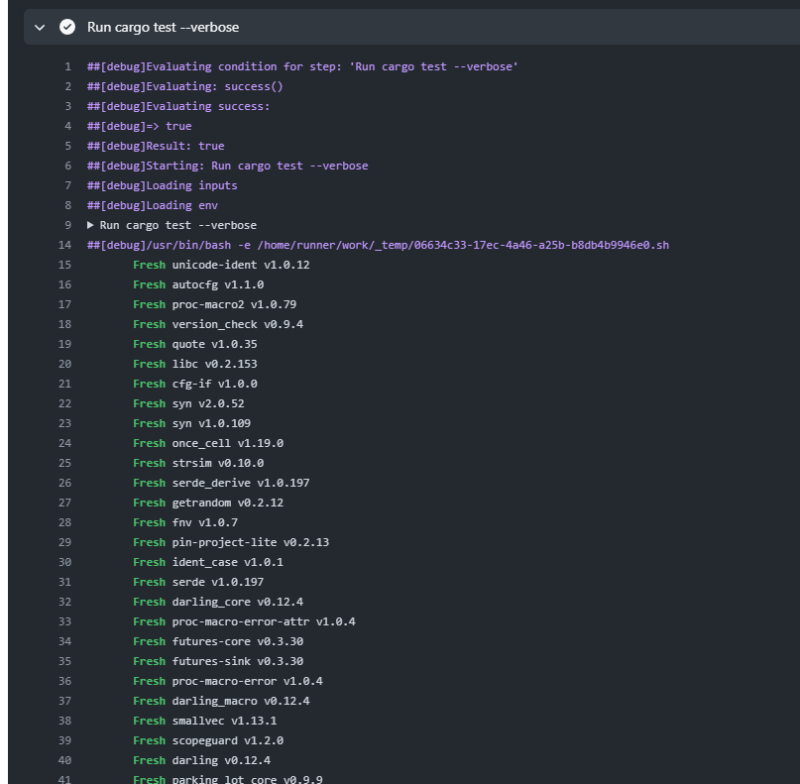Select line number 41 at the bottom
The image size is (800, 784).
[x=62, y=775]
